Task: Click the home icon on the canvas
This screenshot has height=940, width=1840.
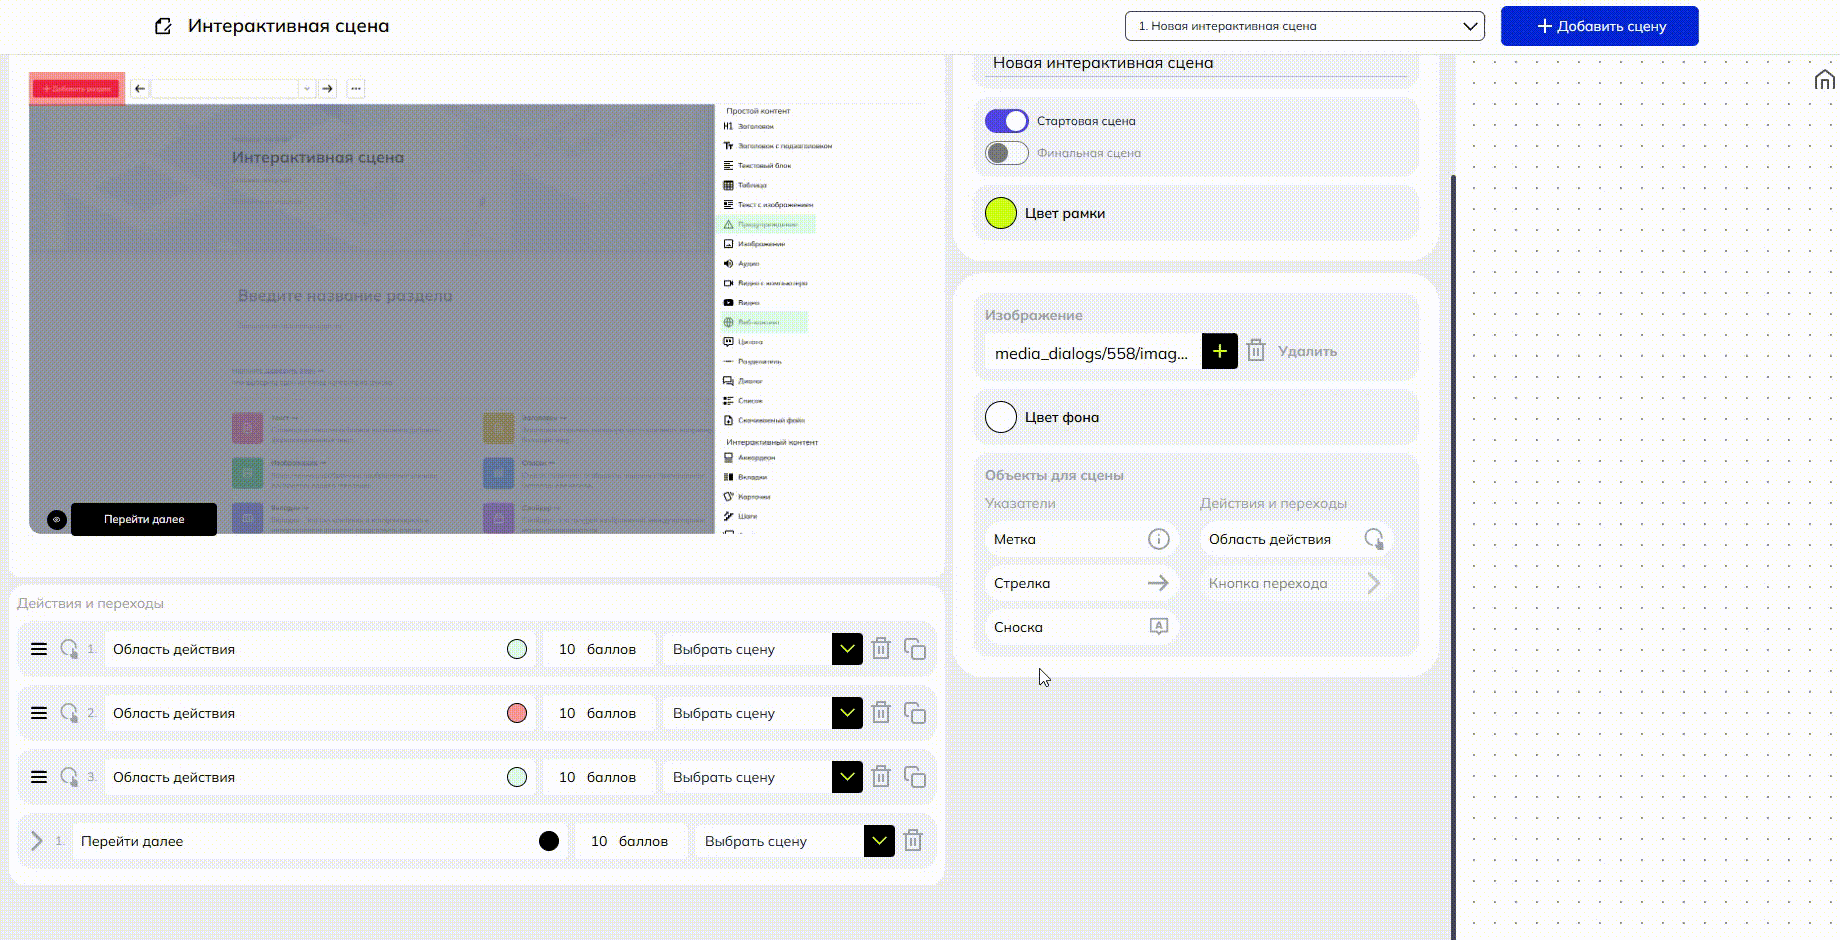Action: coord(1824,80)
